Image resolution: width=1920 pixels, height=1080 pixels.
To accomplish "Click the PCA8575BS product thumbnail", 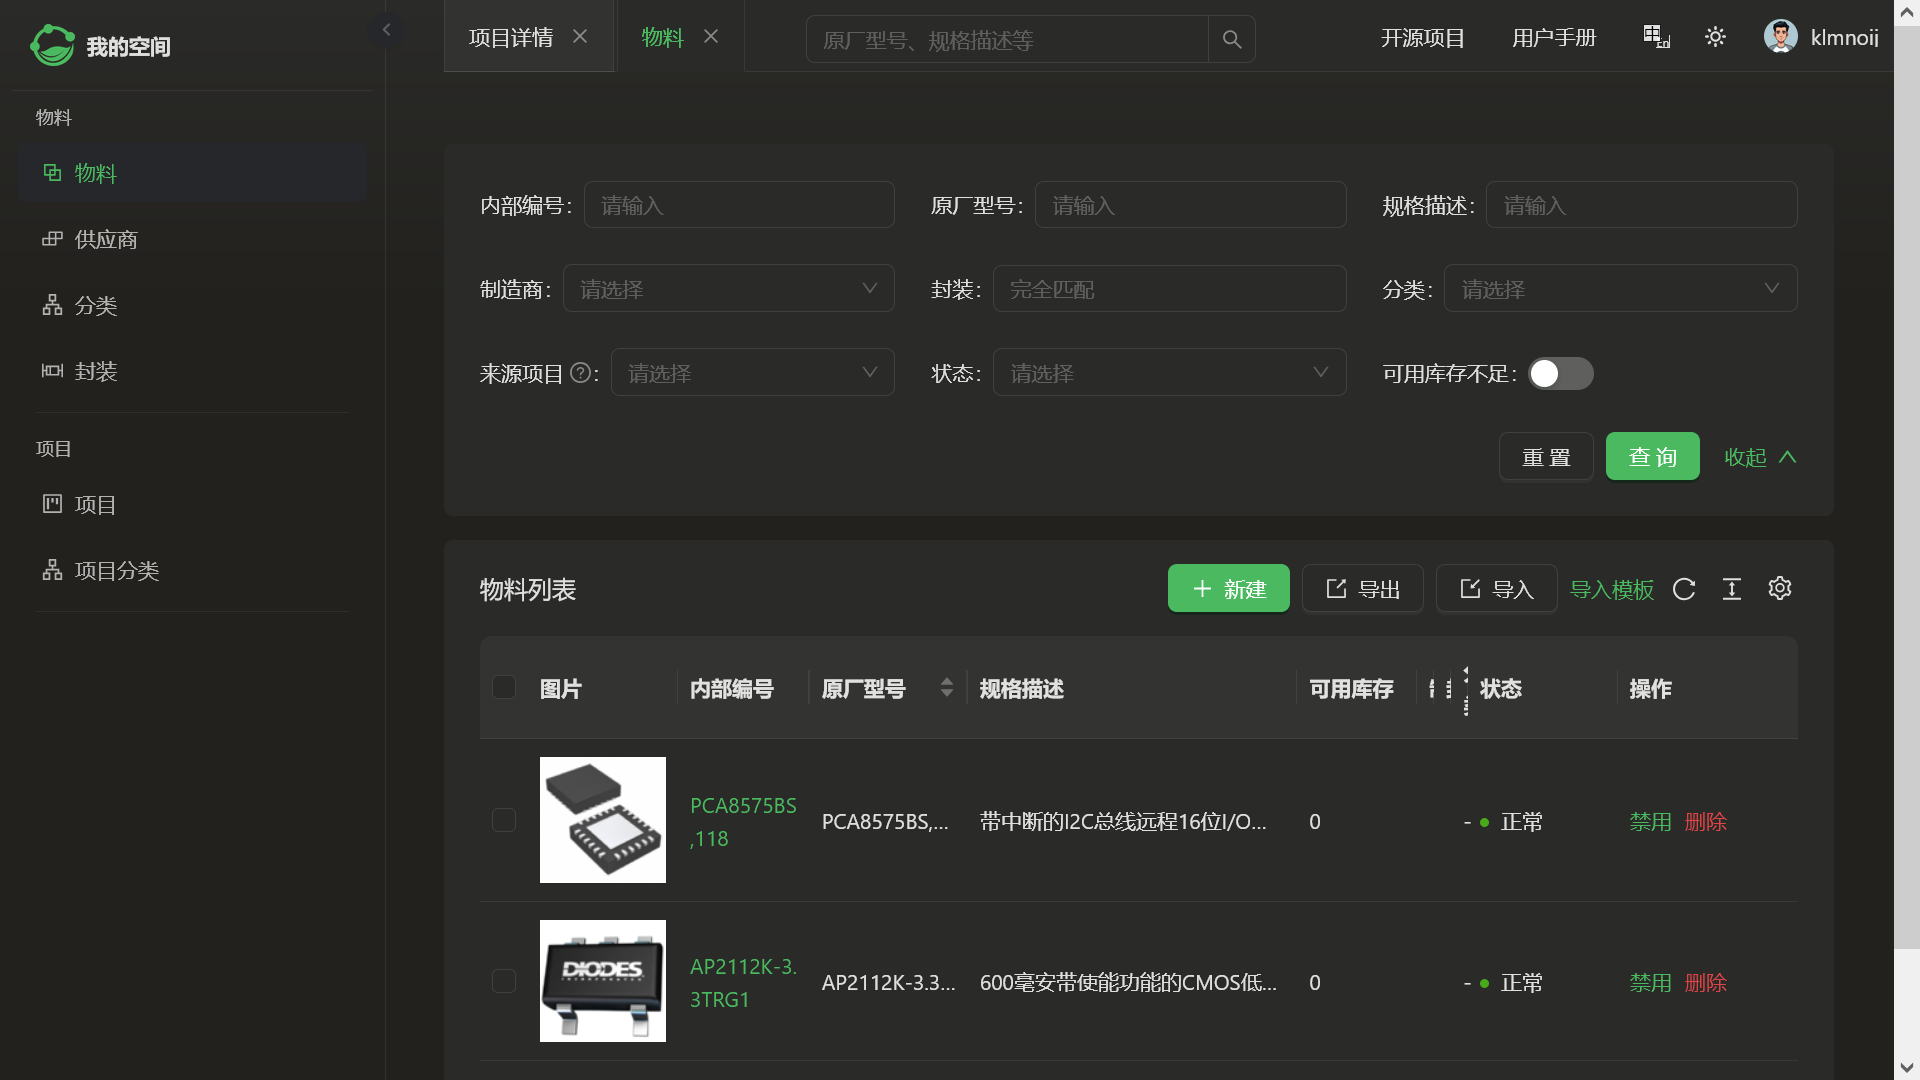I will 602,819.
